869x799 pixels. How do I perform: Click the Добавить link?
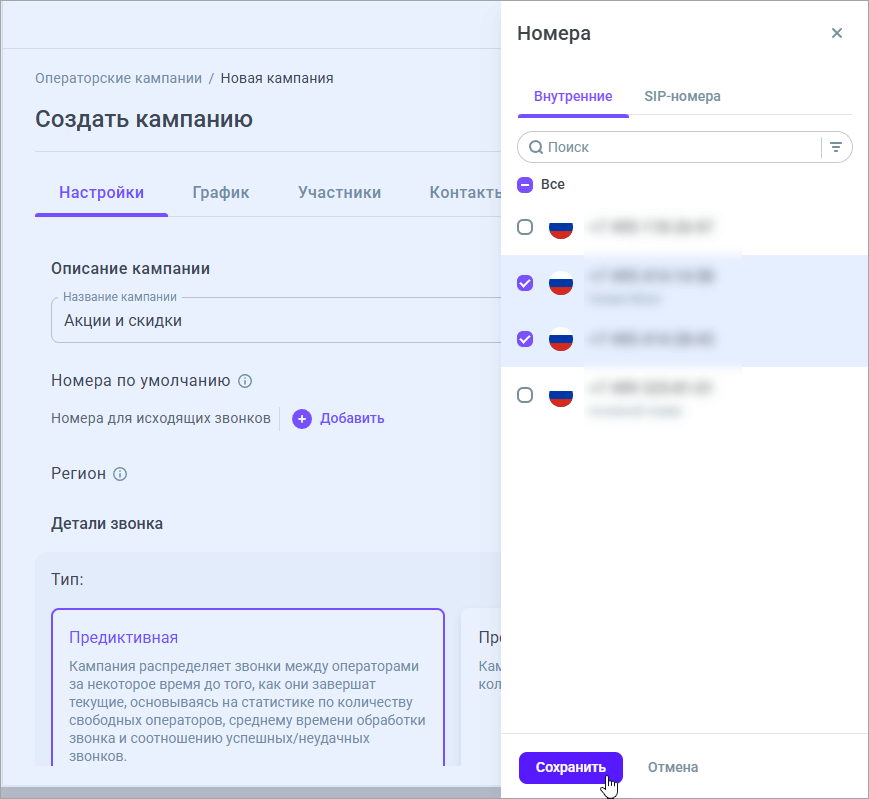[352, 419]
